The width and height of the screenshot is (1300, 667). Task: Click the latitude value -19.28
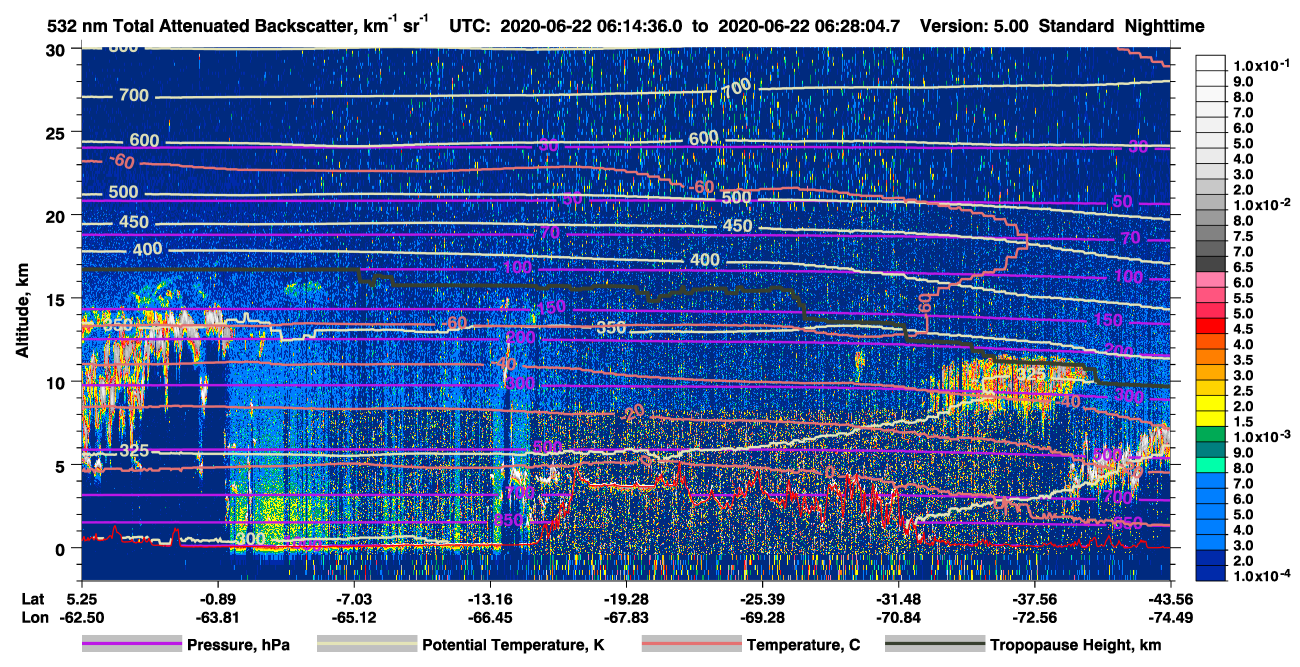(x=625, y=599)
